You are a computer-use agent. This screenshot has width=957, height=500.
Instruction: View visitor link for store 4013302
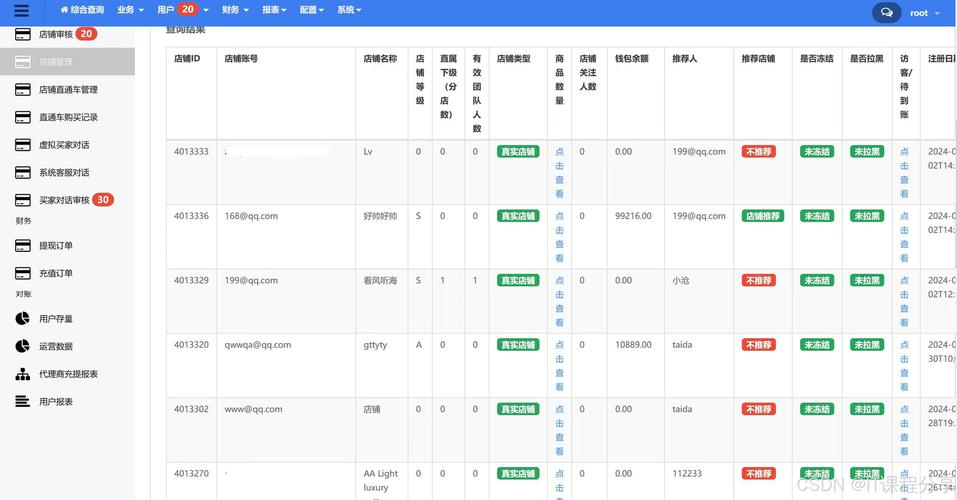point(904,430)
